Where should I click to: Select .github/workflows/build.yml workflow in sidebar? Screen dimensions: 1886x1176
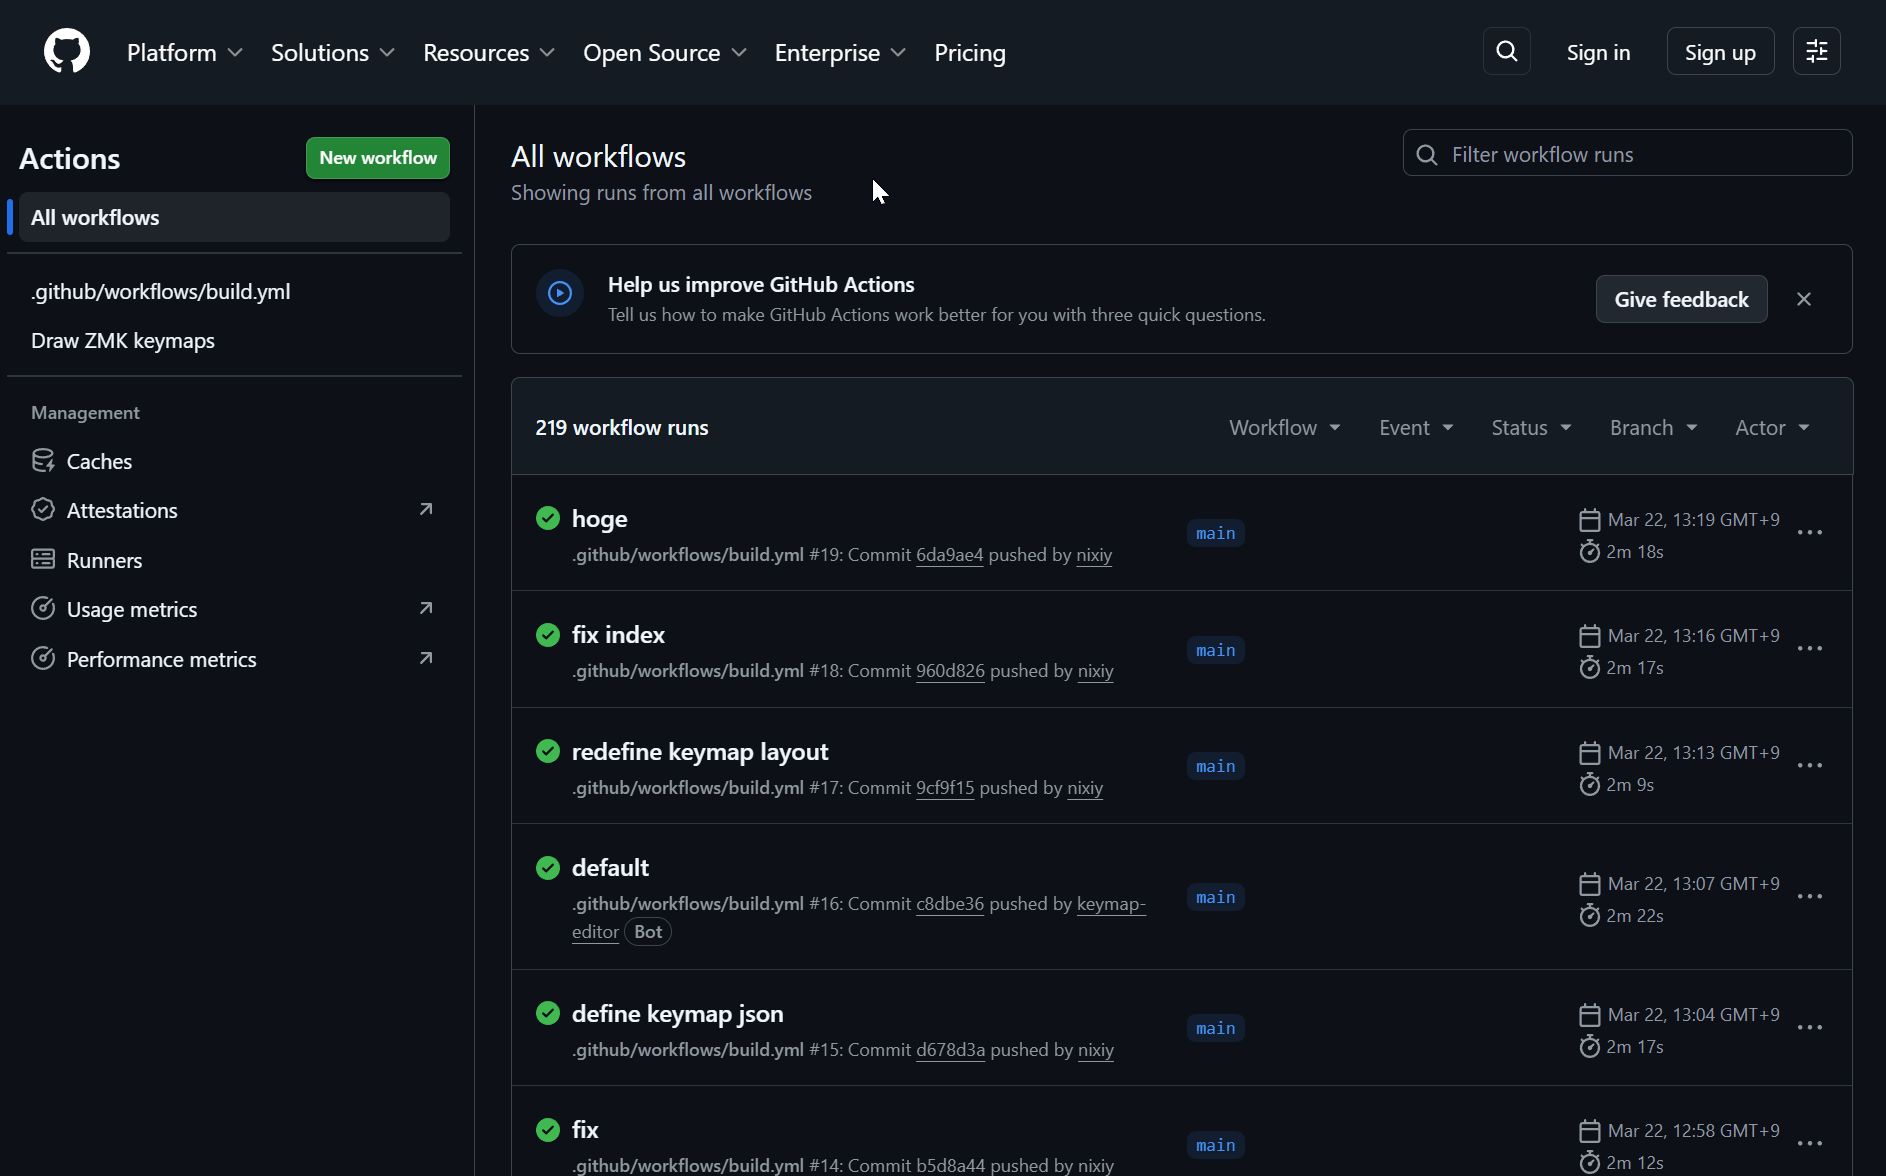pos(161,291)
